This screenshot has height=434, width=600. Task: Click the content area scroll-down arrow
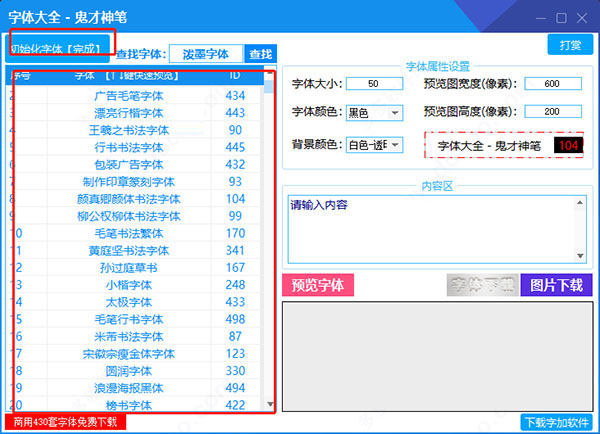coord(580,256)
